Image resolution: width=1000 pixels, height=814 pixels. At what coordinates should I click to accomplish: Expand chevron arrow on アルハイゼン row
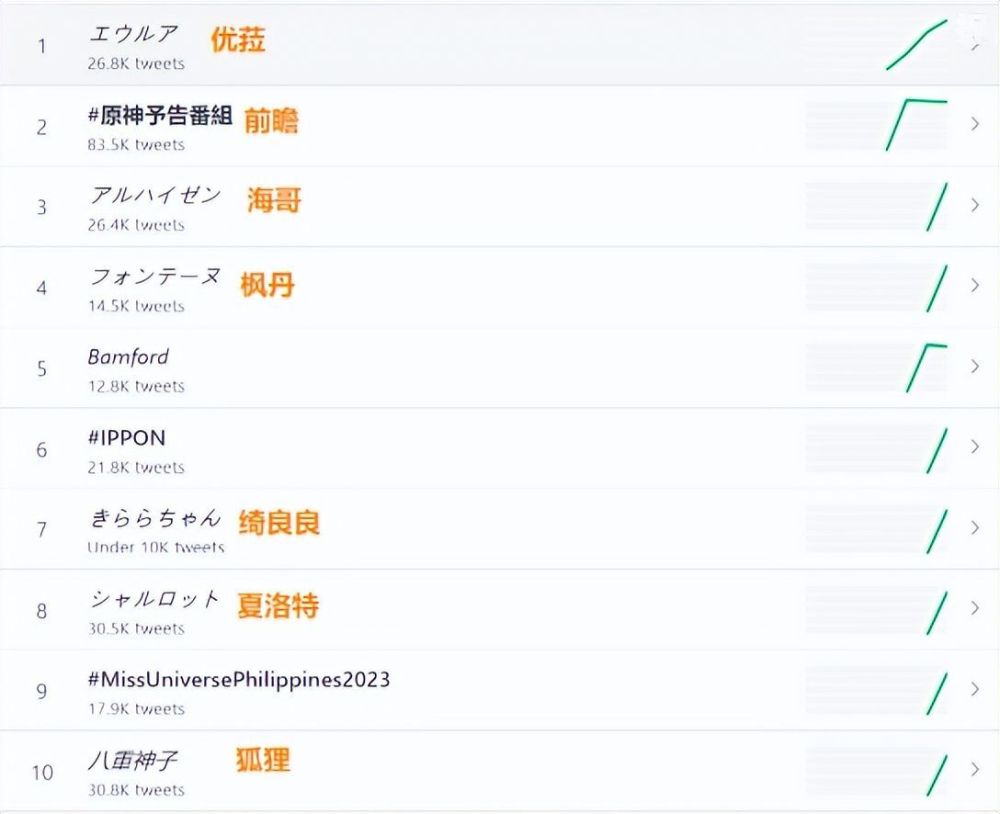975,205
